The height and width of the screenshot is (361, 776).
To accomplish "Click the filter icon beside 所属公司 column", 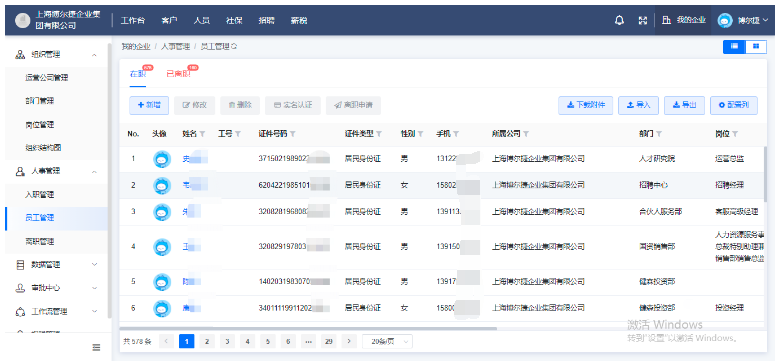I will coord(526,134).
